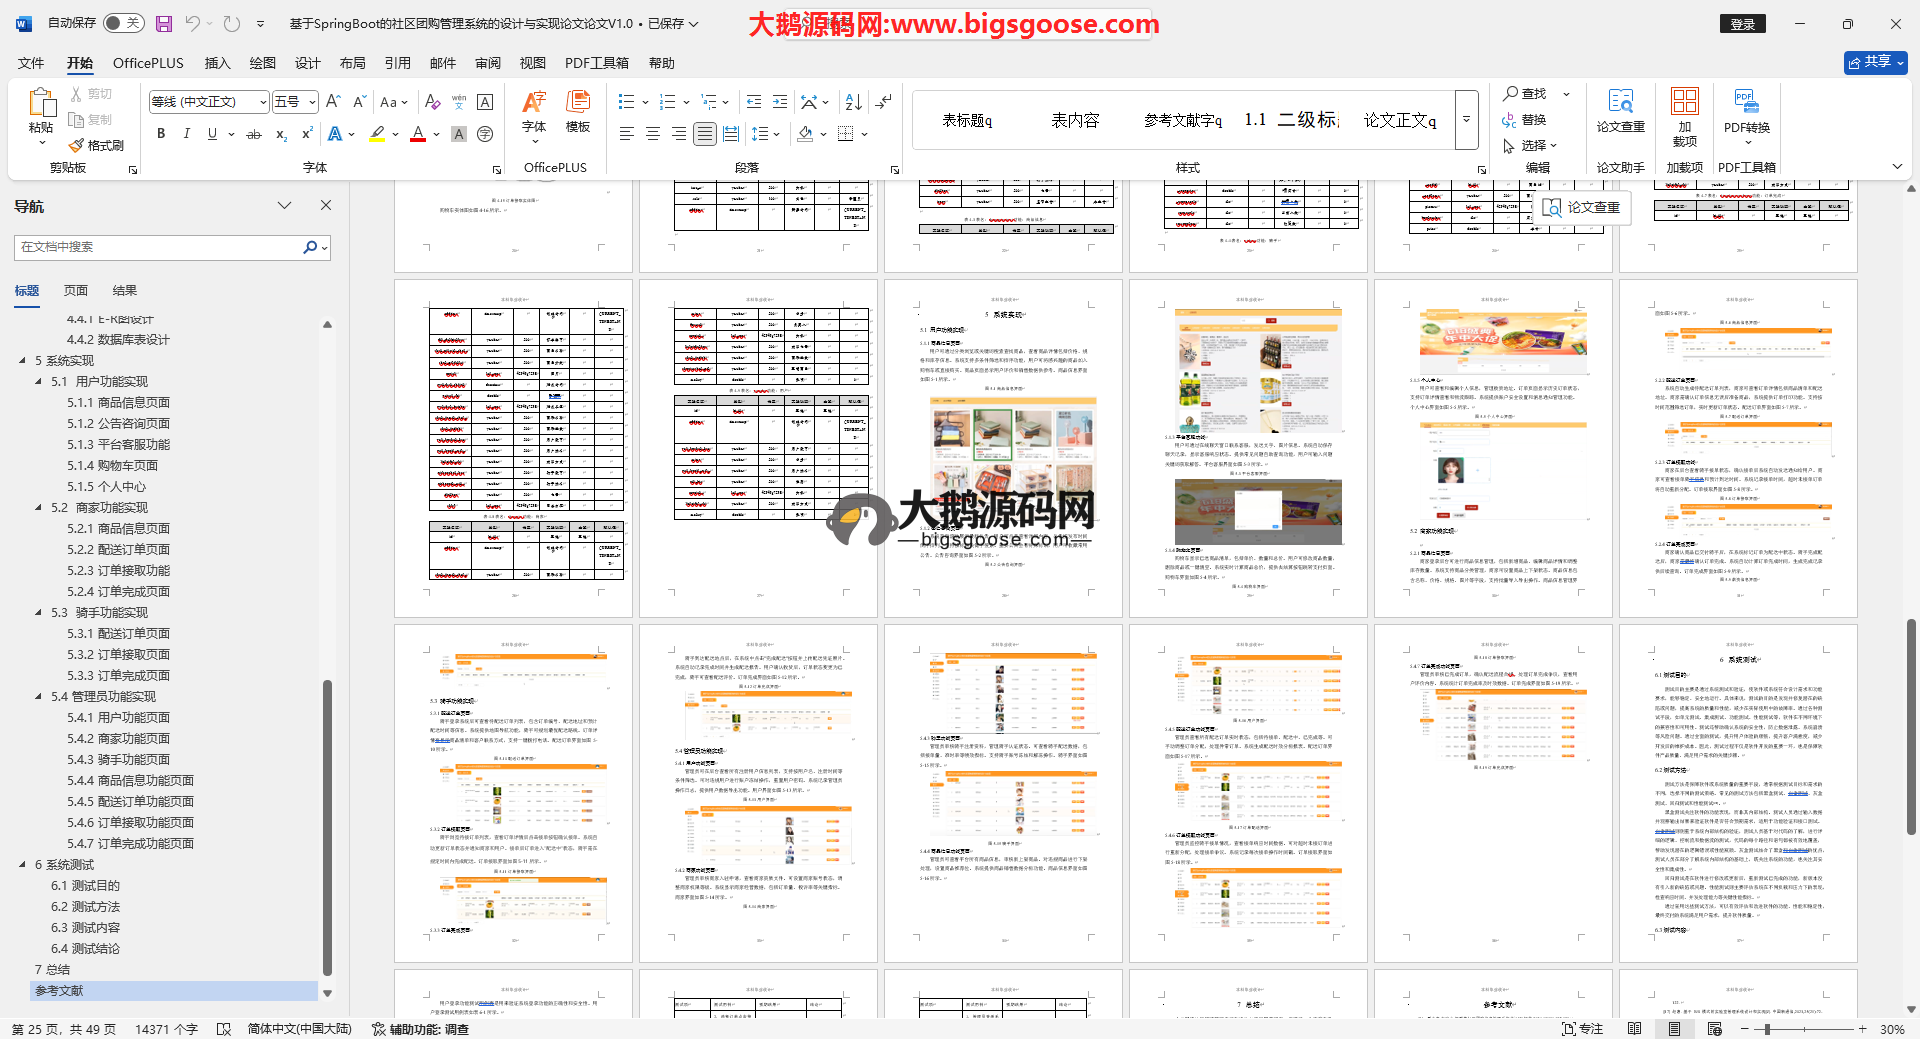Click the italic formatting icon
This screenshot has height=1039, width=1920.
click(186, 134)
